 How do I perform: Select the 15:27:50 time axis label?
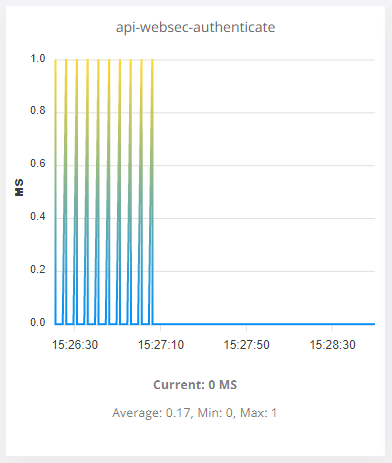[246, 345]
